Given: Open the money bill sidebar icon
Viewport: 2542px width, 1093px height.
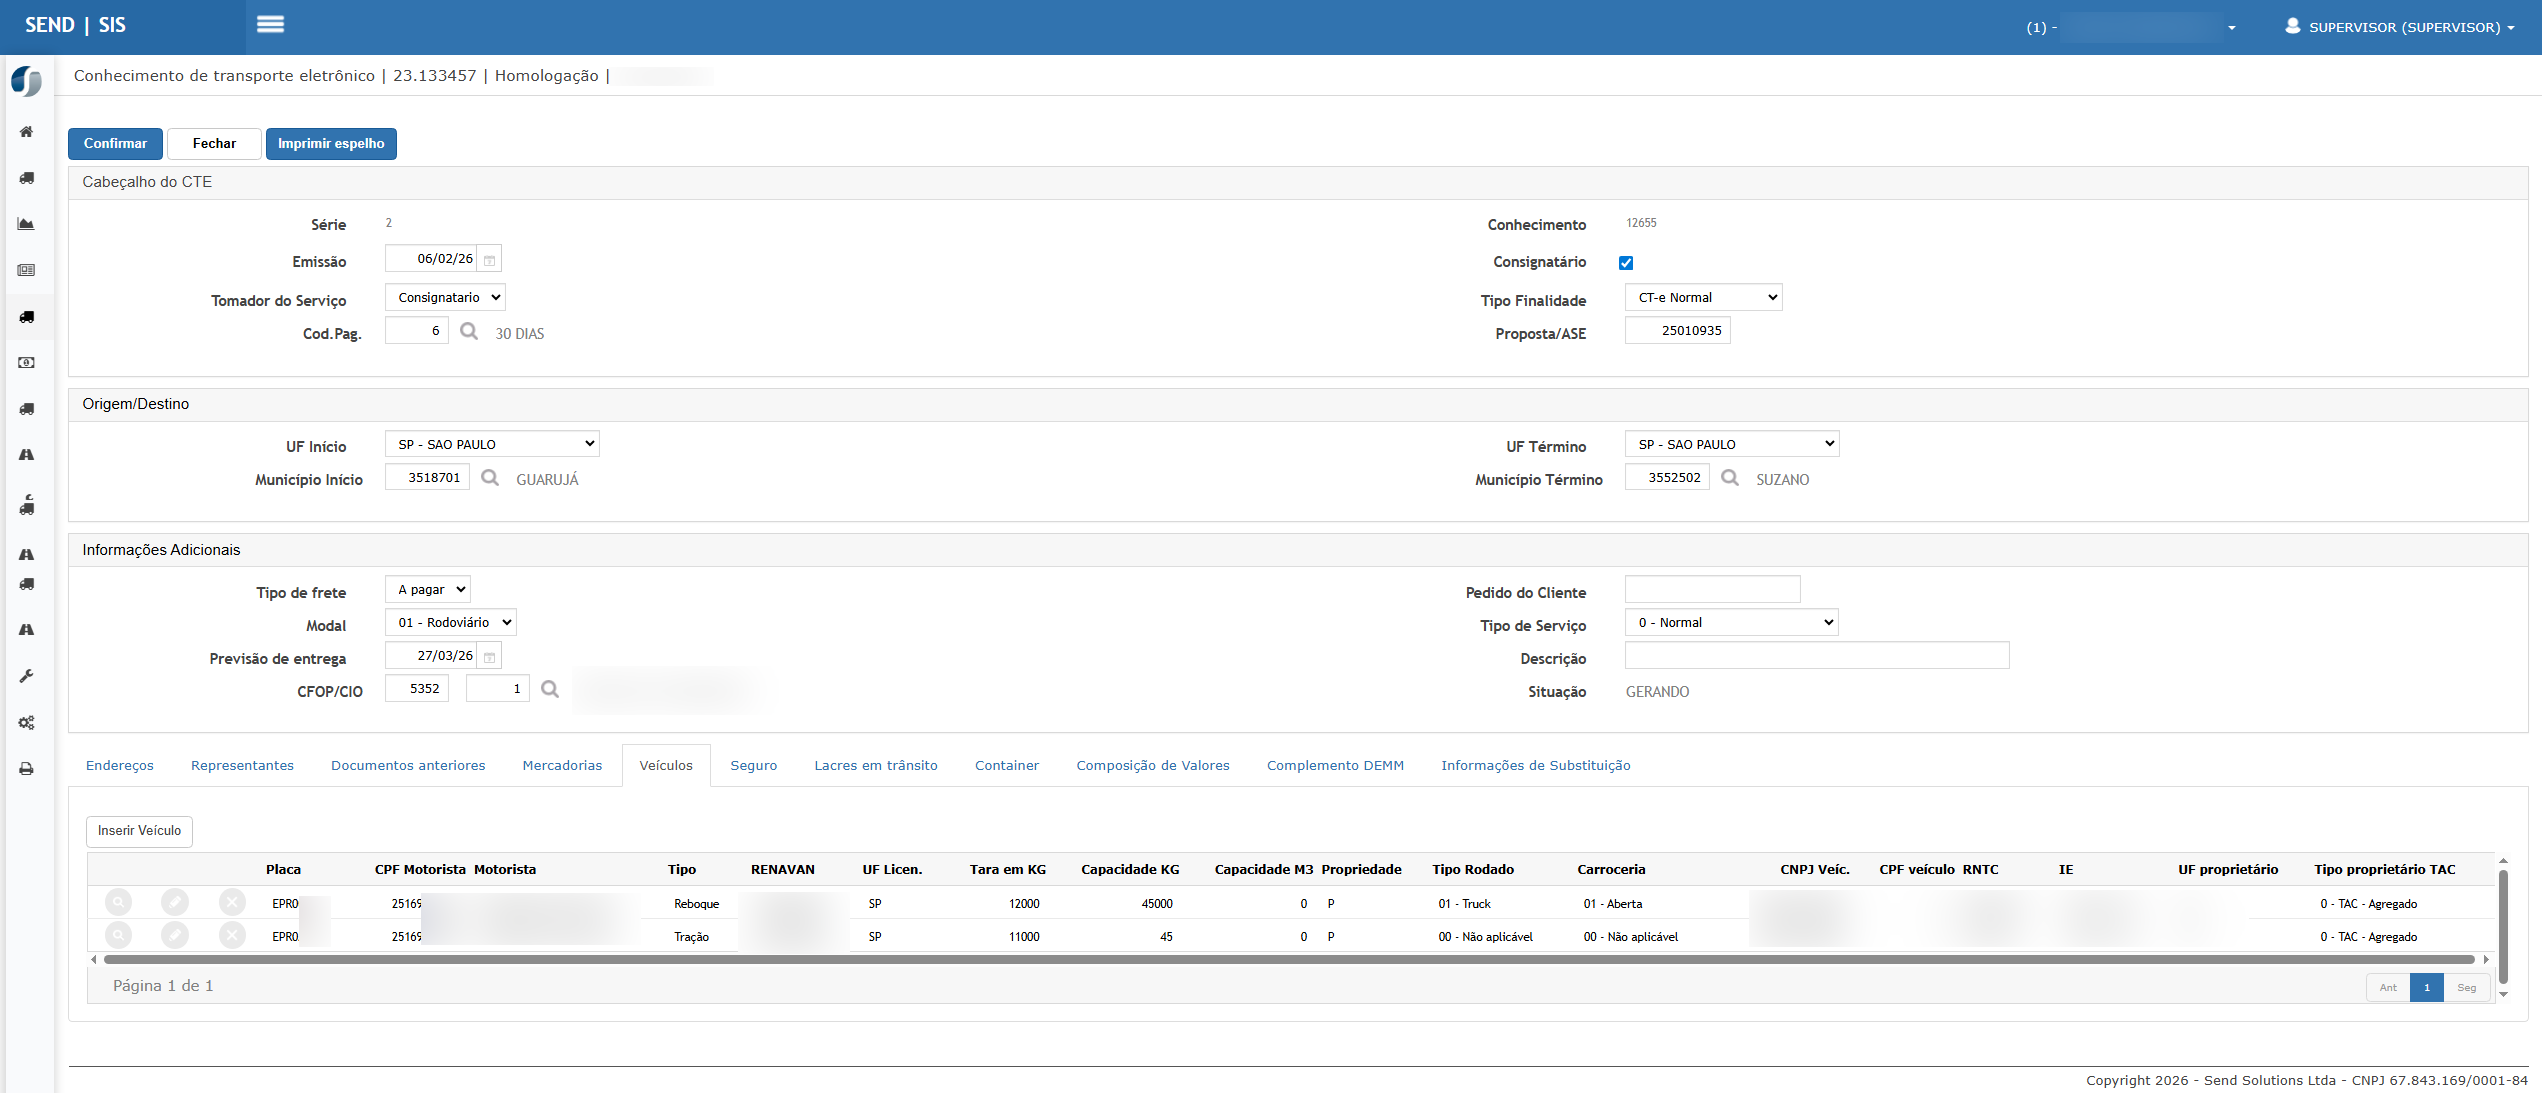Looking at the screenshot, I should (x=27, y=363).
